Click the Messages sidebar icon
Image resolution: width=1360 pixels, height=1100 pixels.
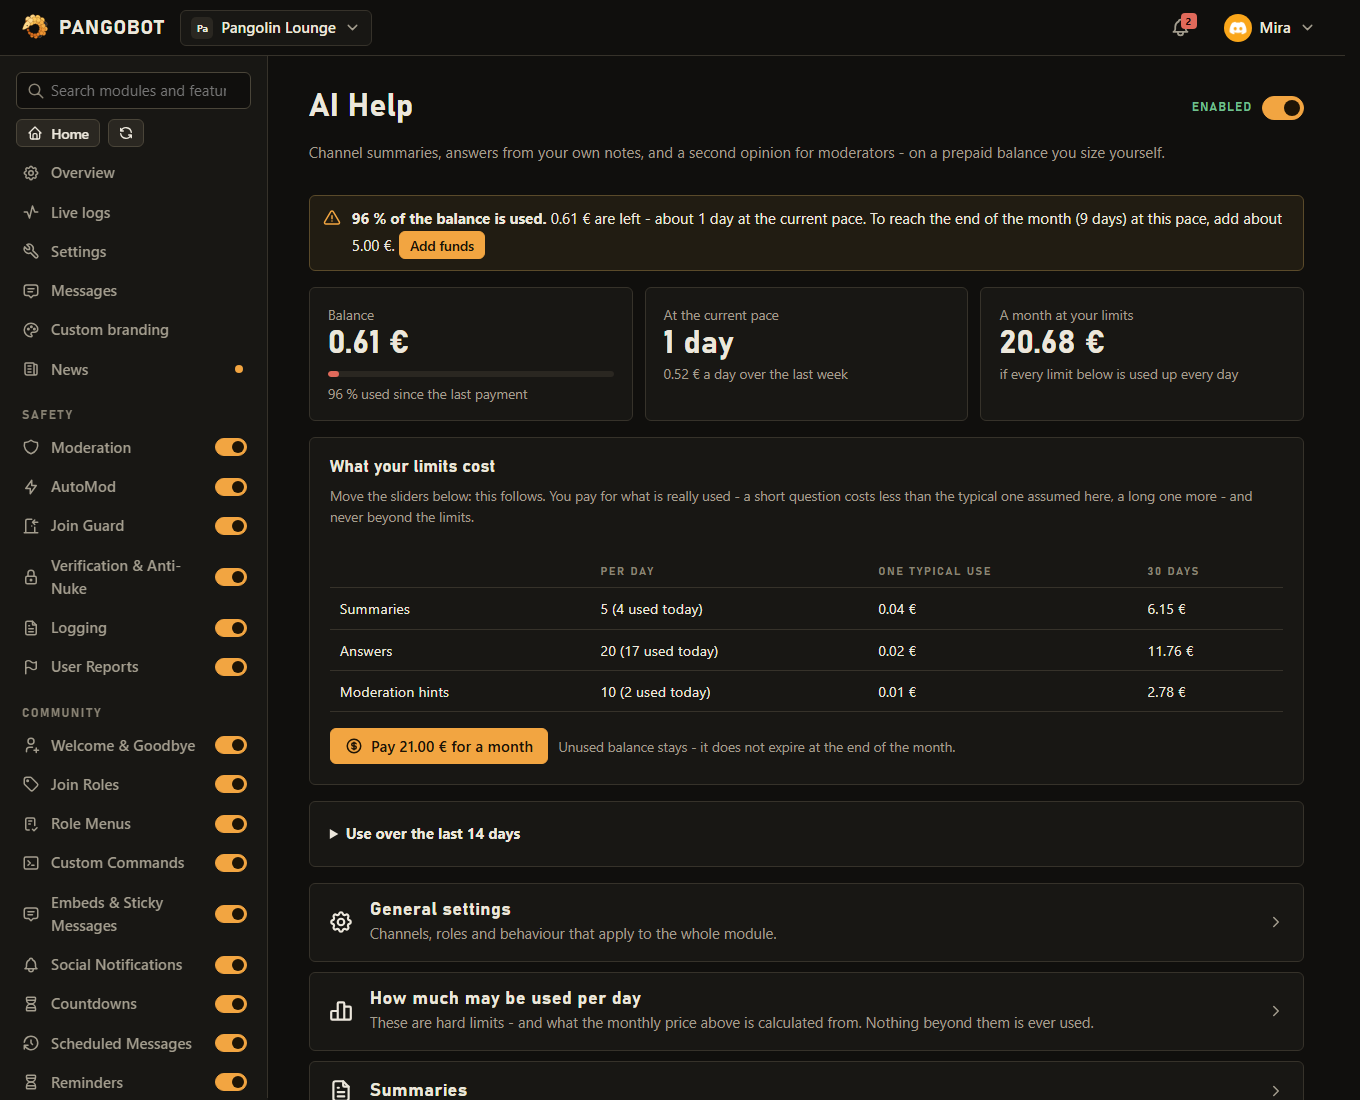(x=31, y=291)
